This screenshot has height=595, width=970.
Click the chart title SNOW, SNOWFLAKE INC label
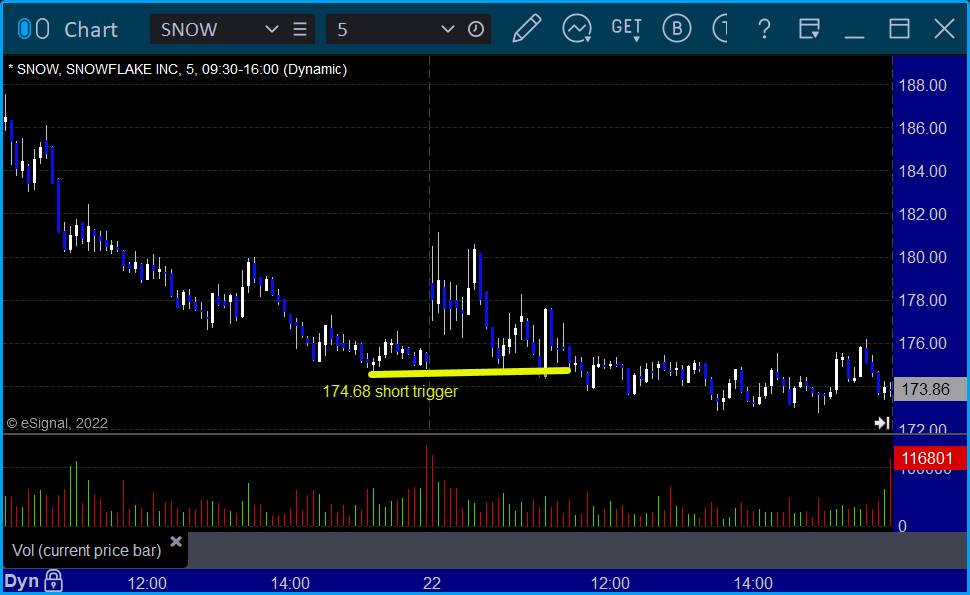178,69
